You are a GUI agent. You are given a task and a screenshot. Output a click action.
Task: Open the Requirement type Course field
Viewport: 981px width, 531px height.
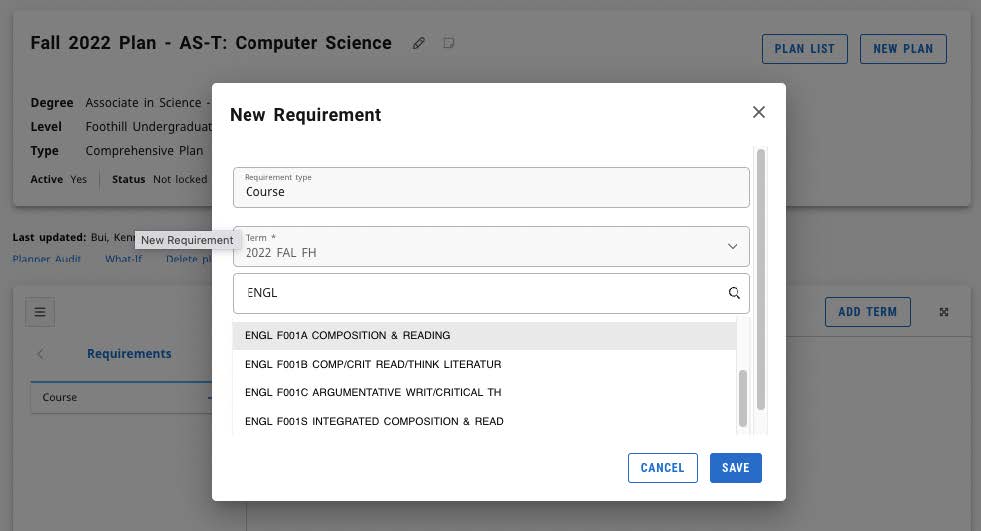490,187
